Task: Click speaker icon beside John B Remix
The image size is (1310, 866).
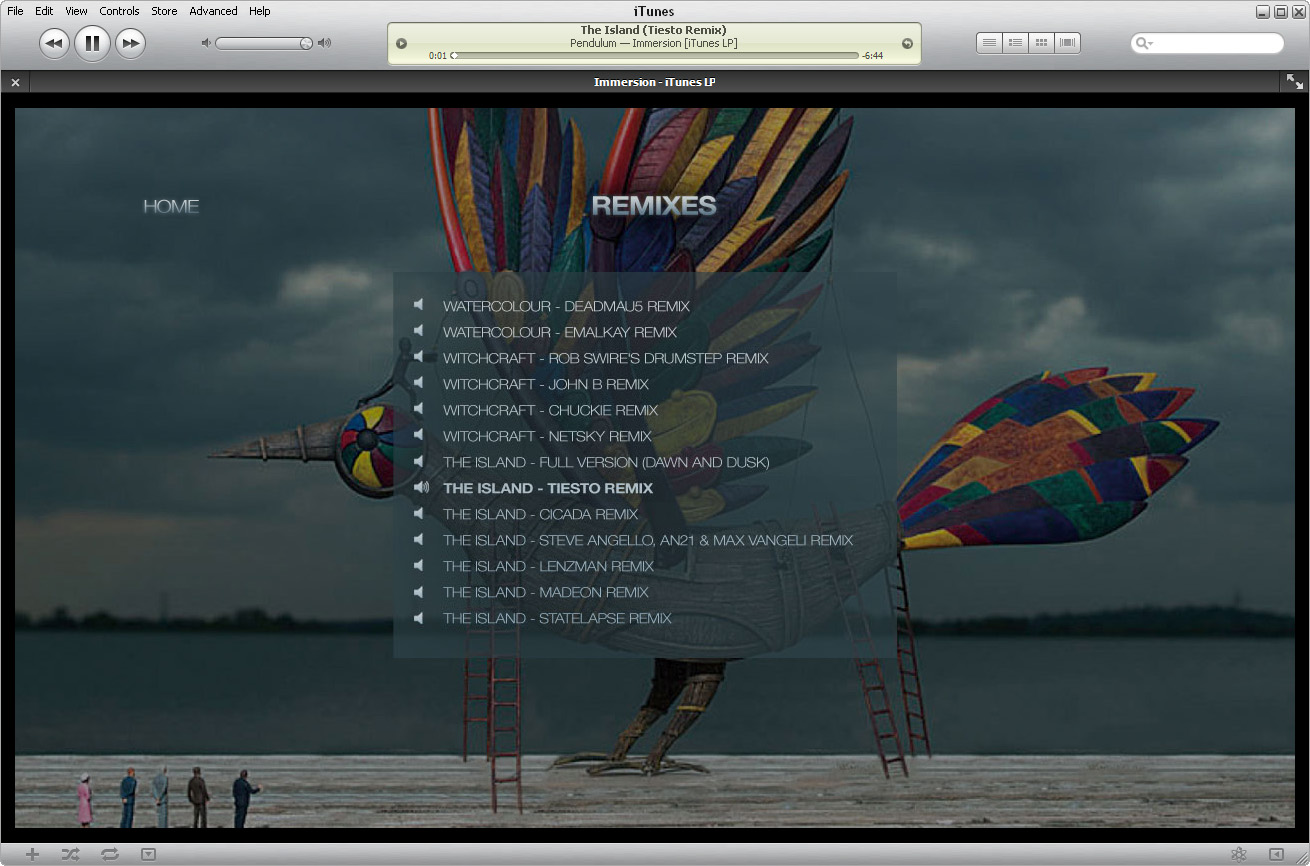Action: pos(419,383)
